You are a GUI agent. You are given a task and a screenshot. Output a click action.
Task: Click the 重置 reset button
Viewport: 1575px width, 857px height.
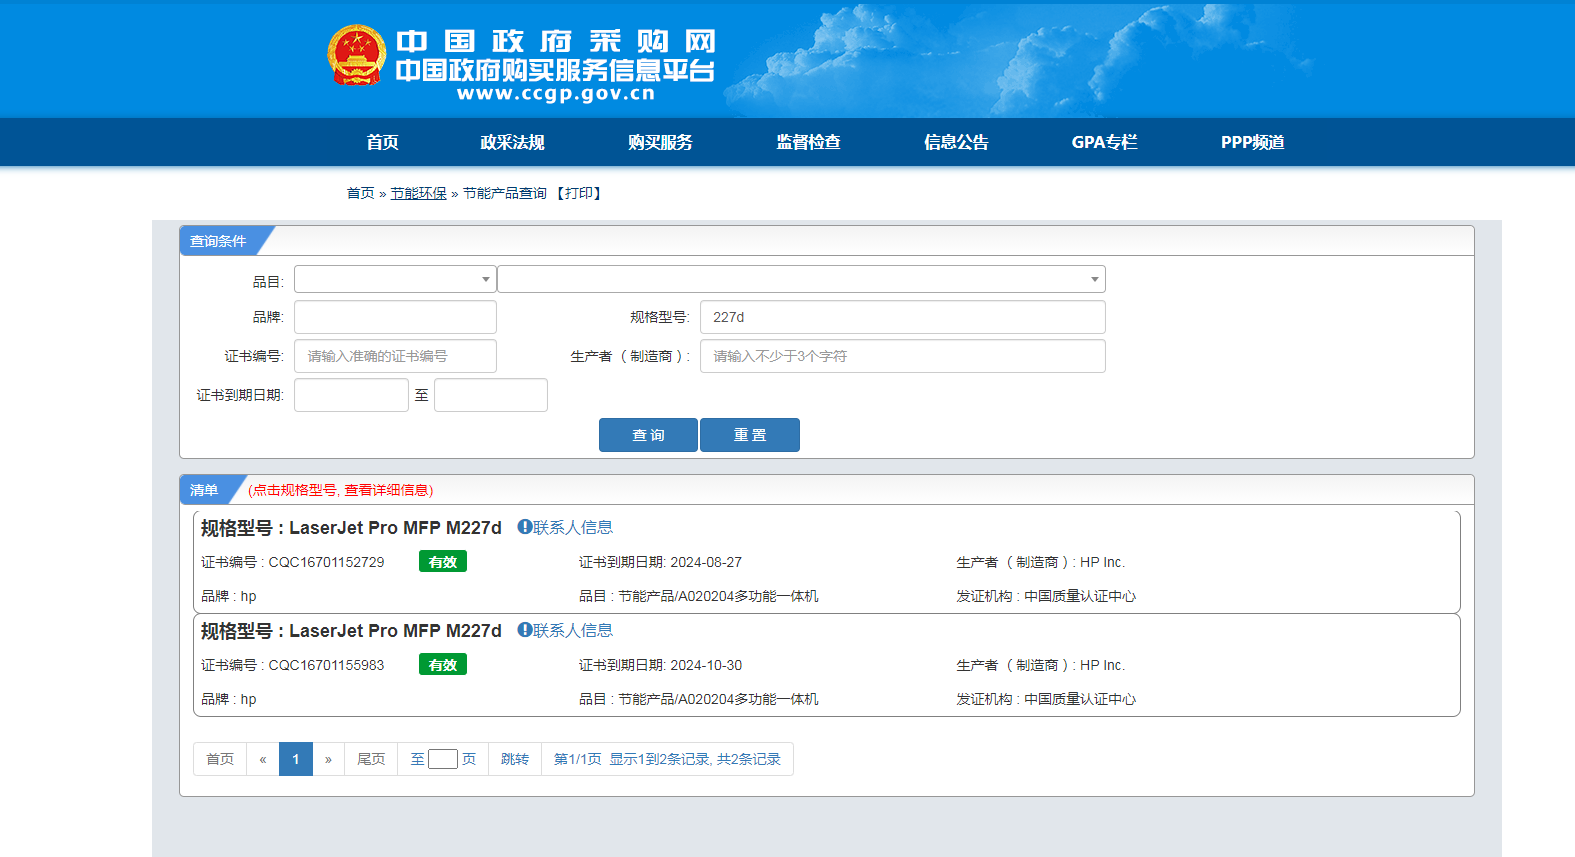[750, 435]
